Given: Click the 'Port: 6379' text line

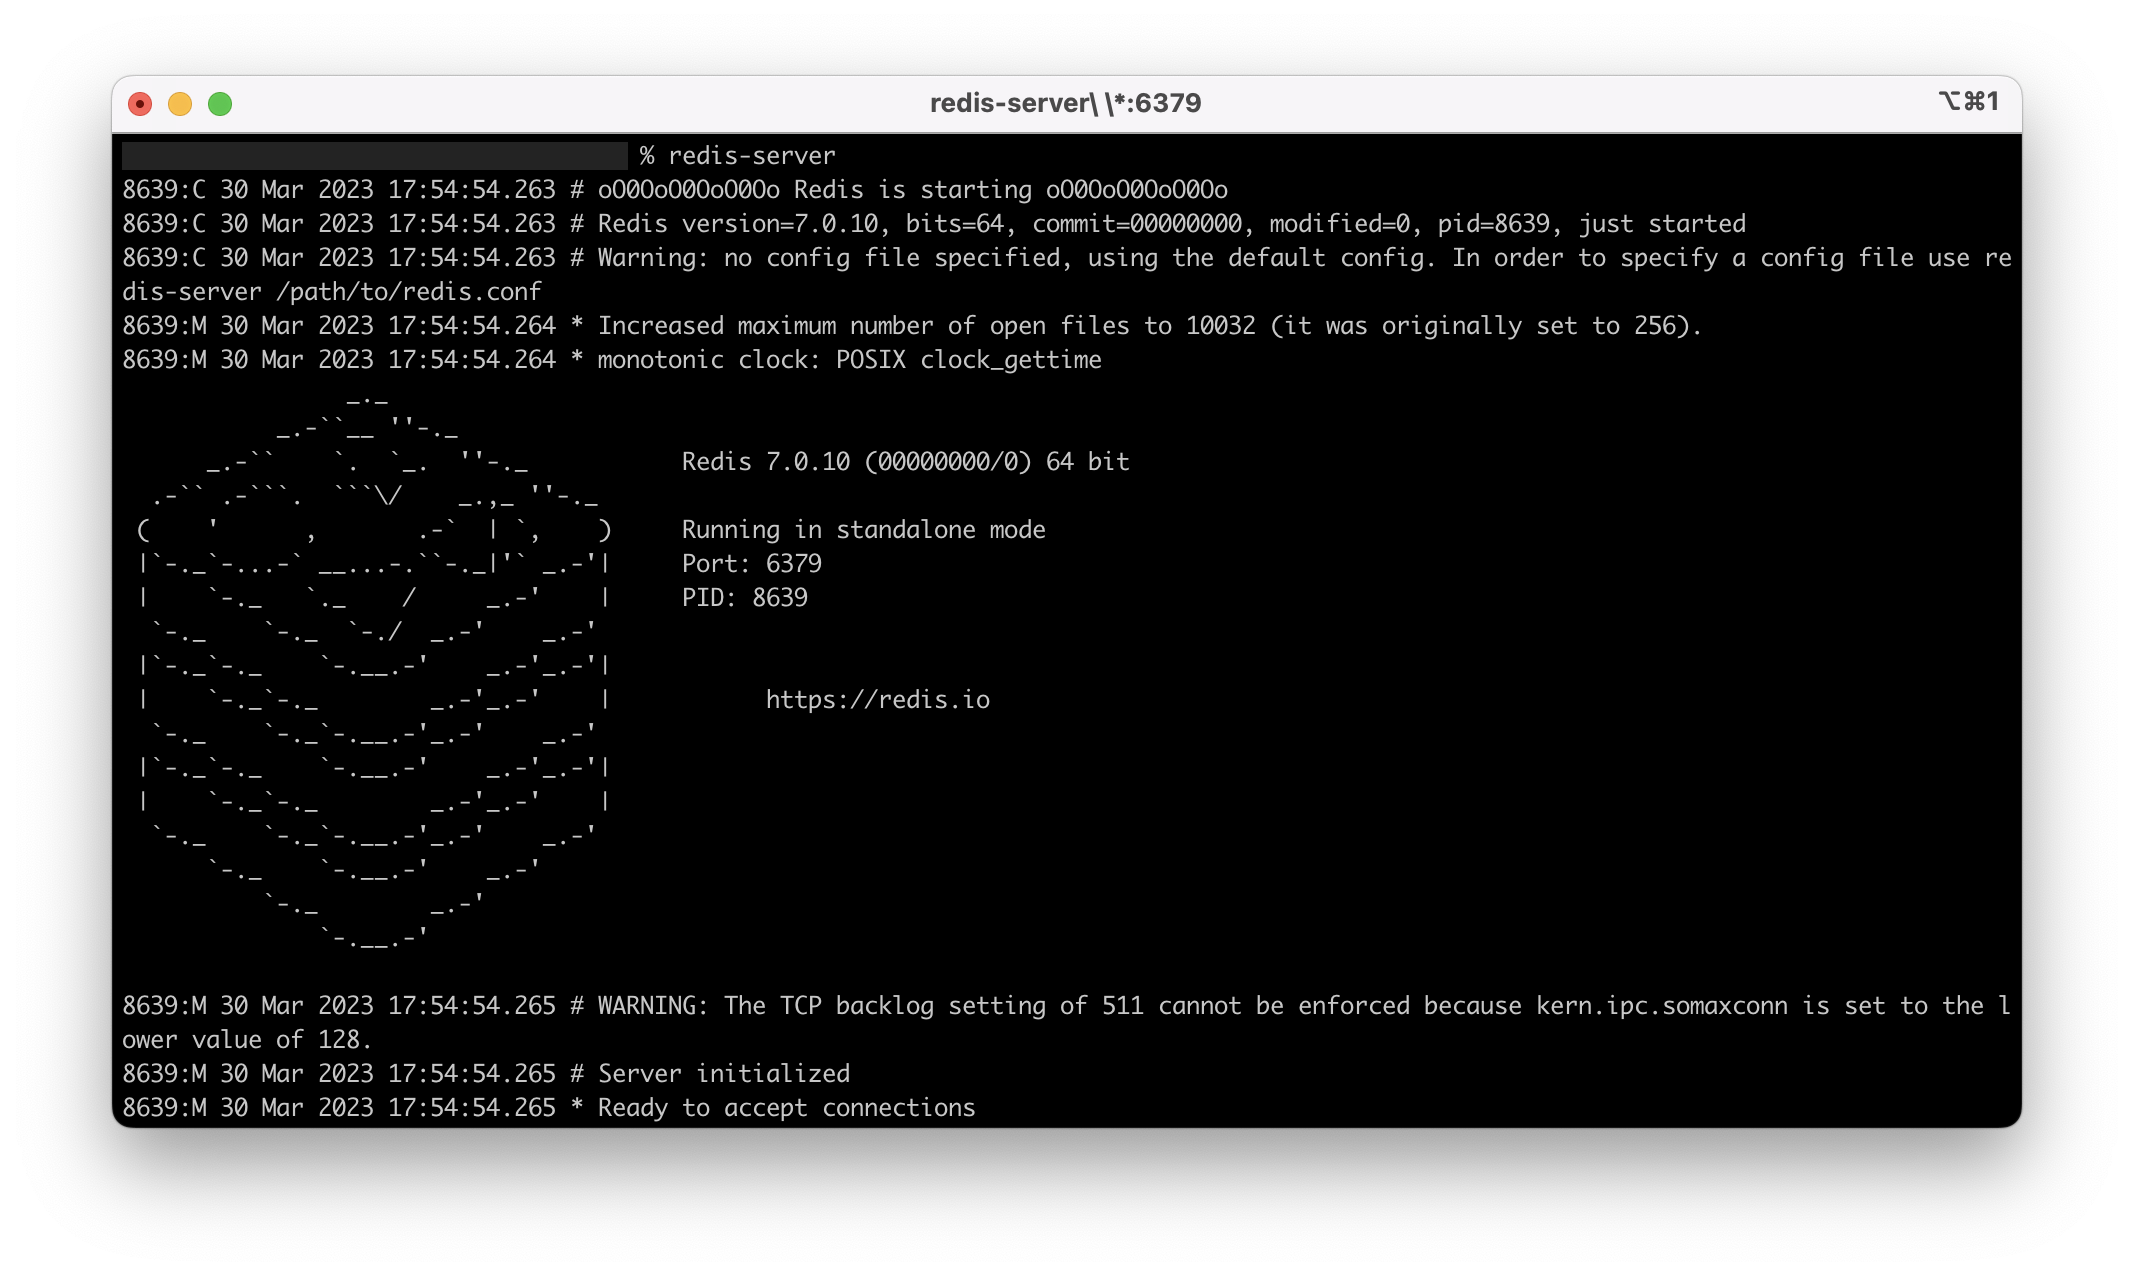Looking at the screenshot, I should click(751, 563).
